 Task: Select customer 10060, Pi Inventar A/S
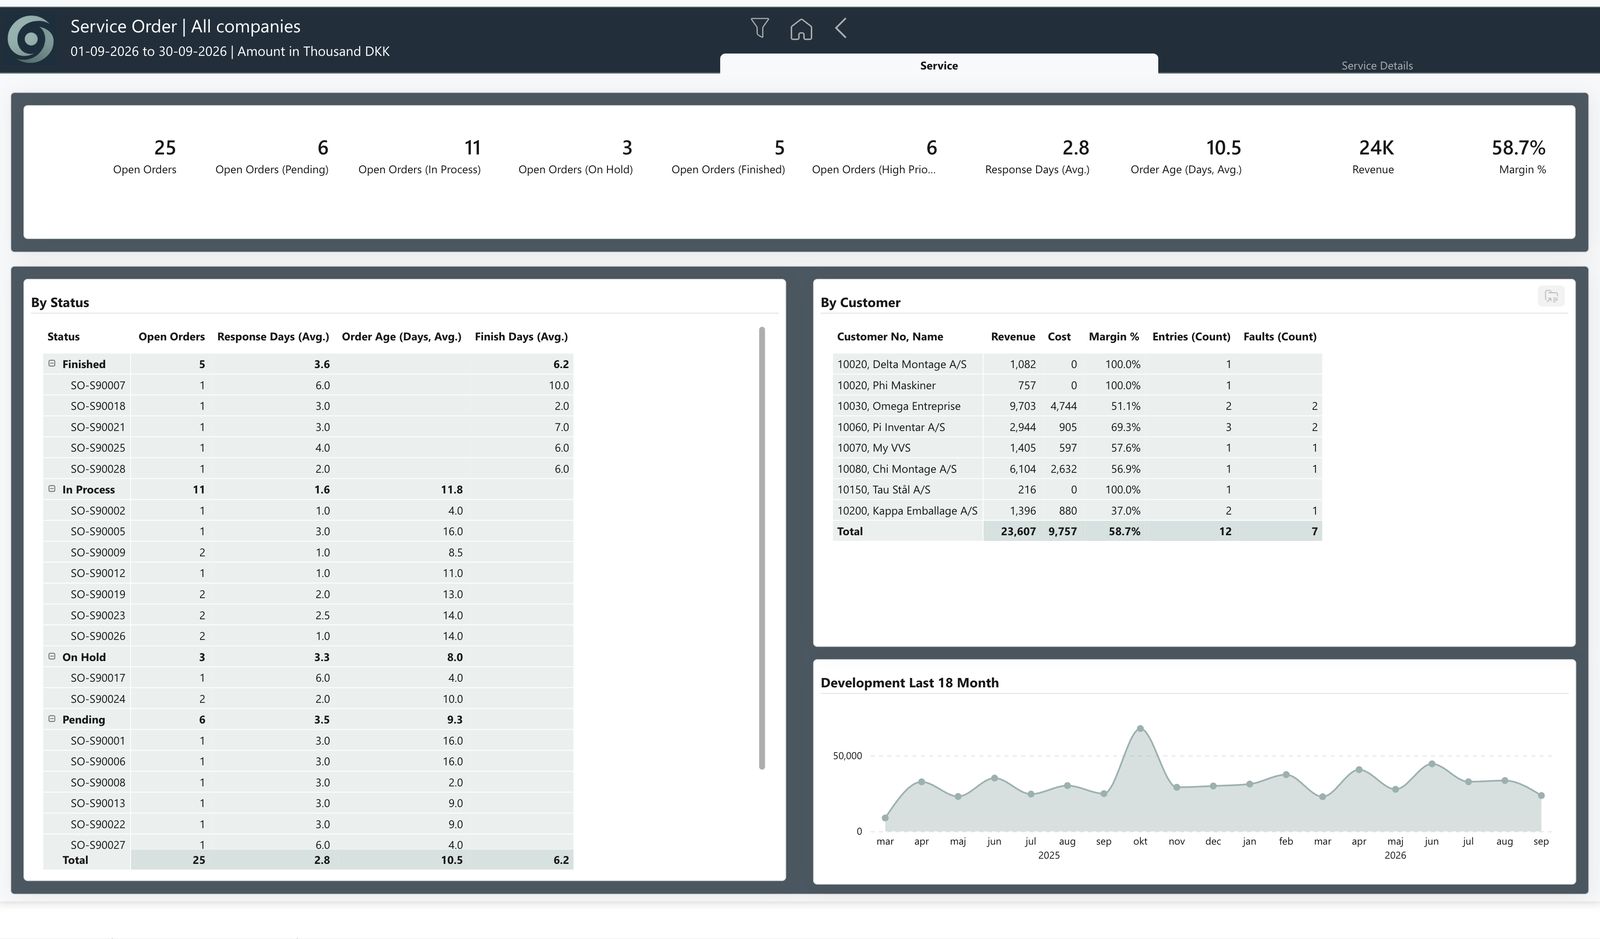891,427
